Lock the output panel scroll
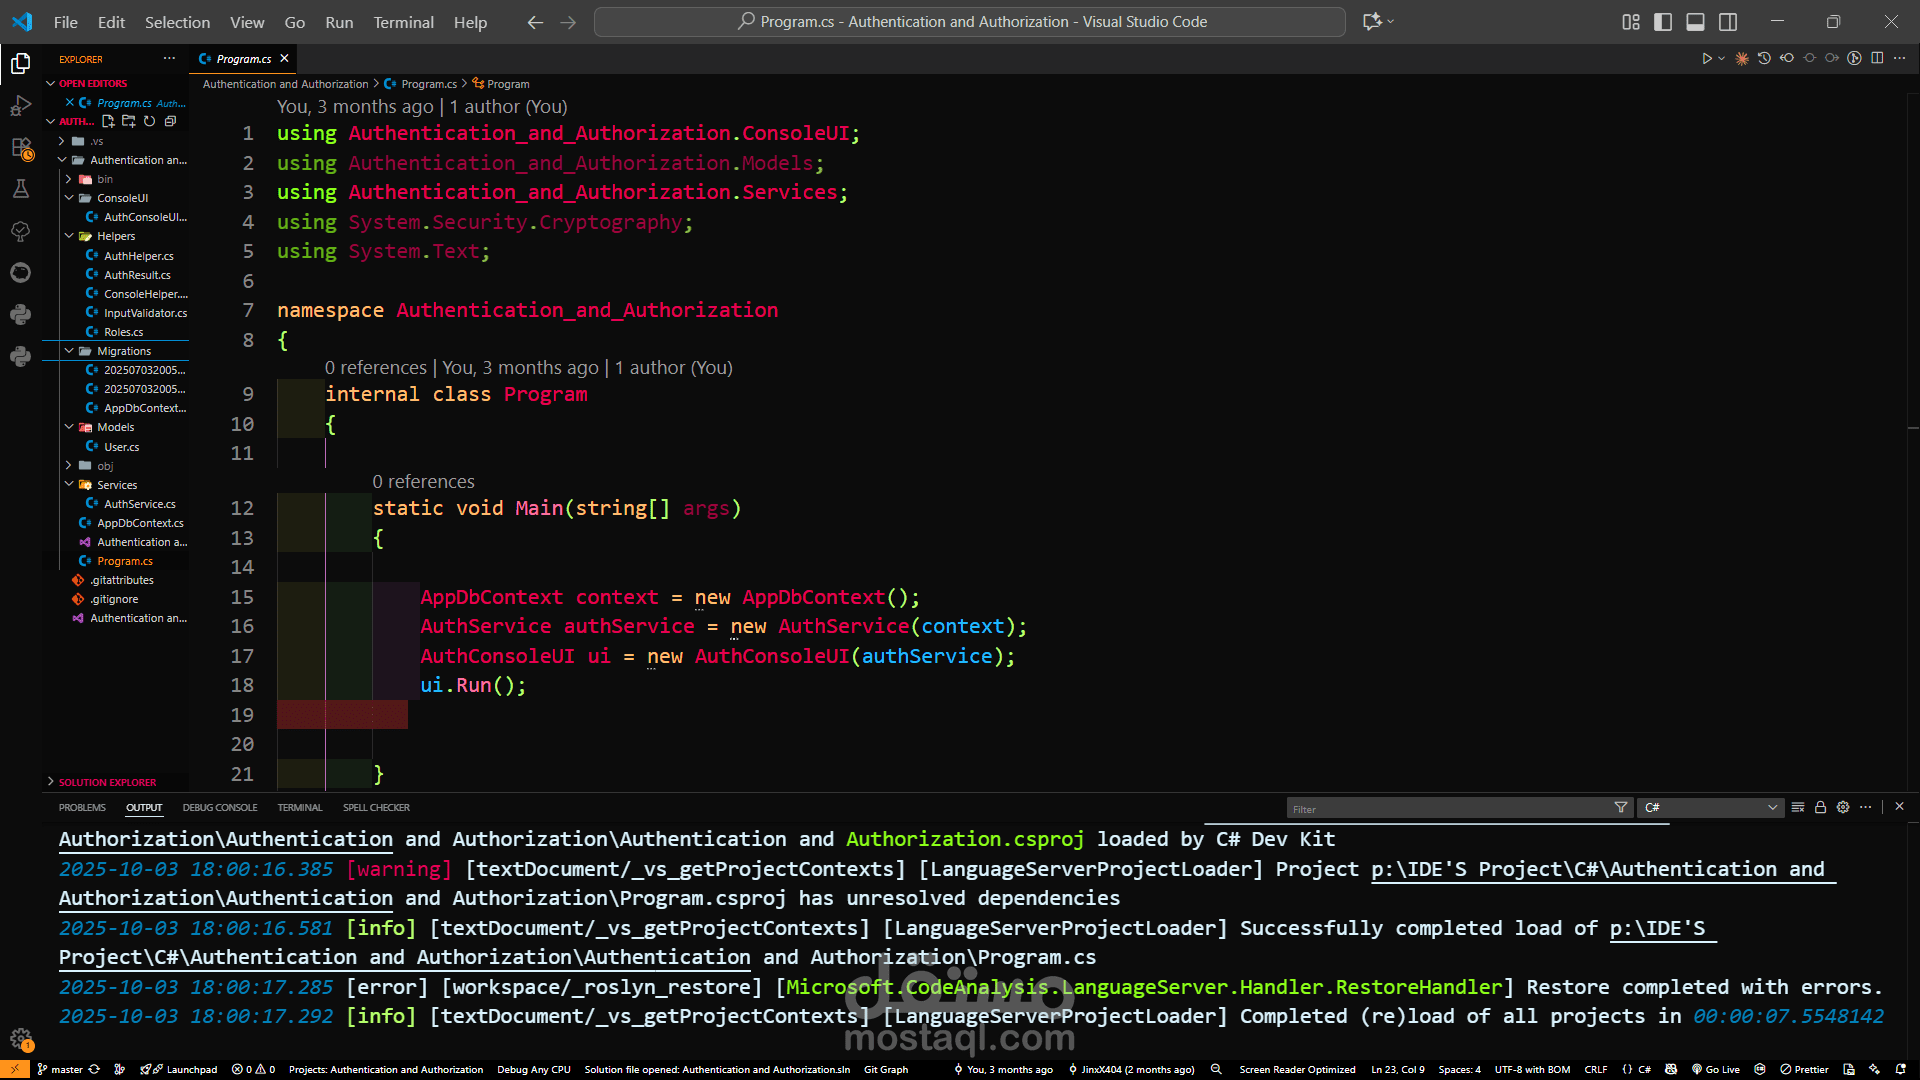The width and height of the screenshot is (1920, 1080). coord(1821,807)
